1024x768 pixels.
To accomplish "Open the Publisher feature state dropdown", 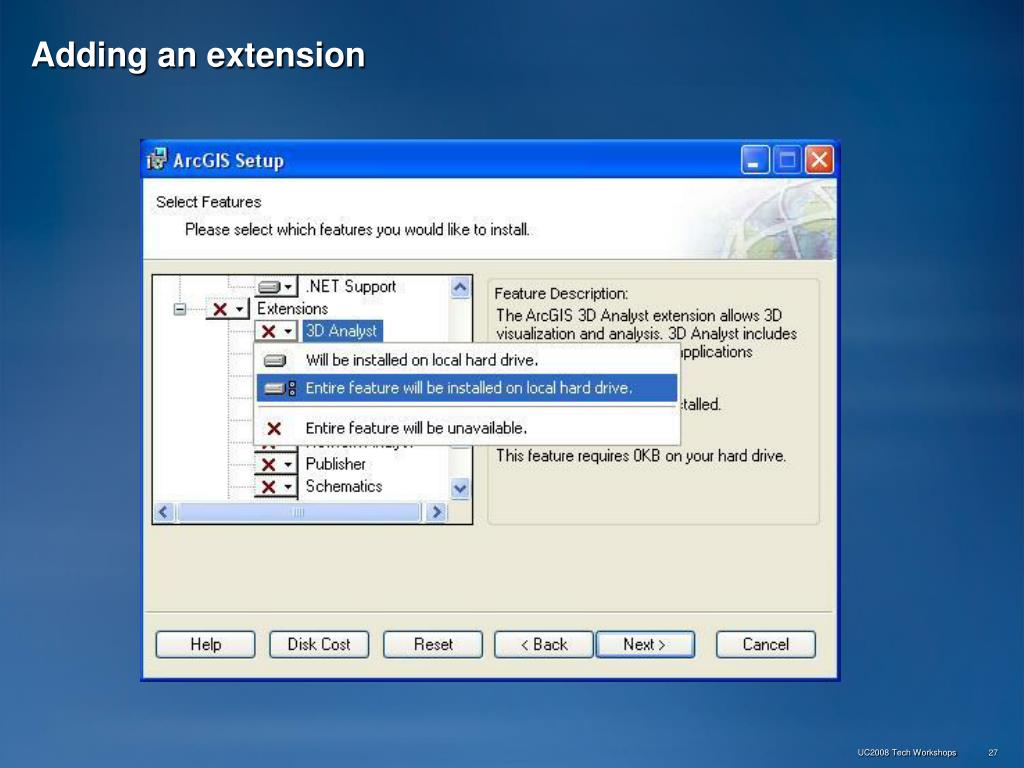I will [x=276, y=464].
